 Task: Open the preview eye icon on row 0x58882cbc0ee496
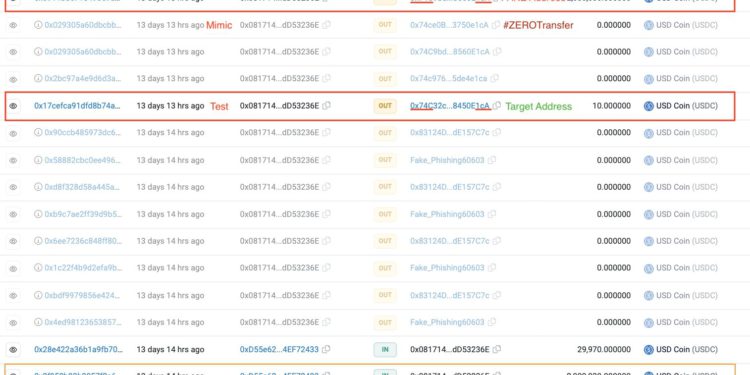pos(13,160)
